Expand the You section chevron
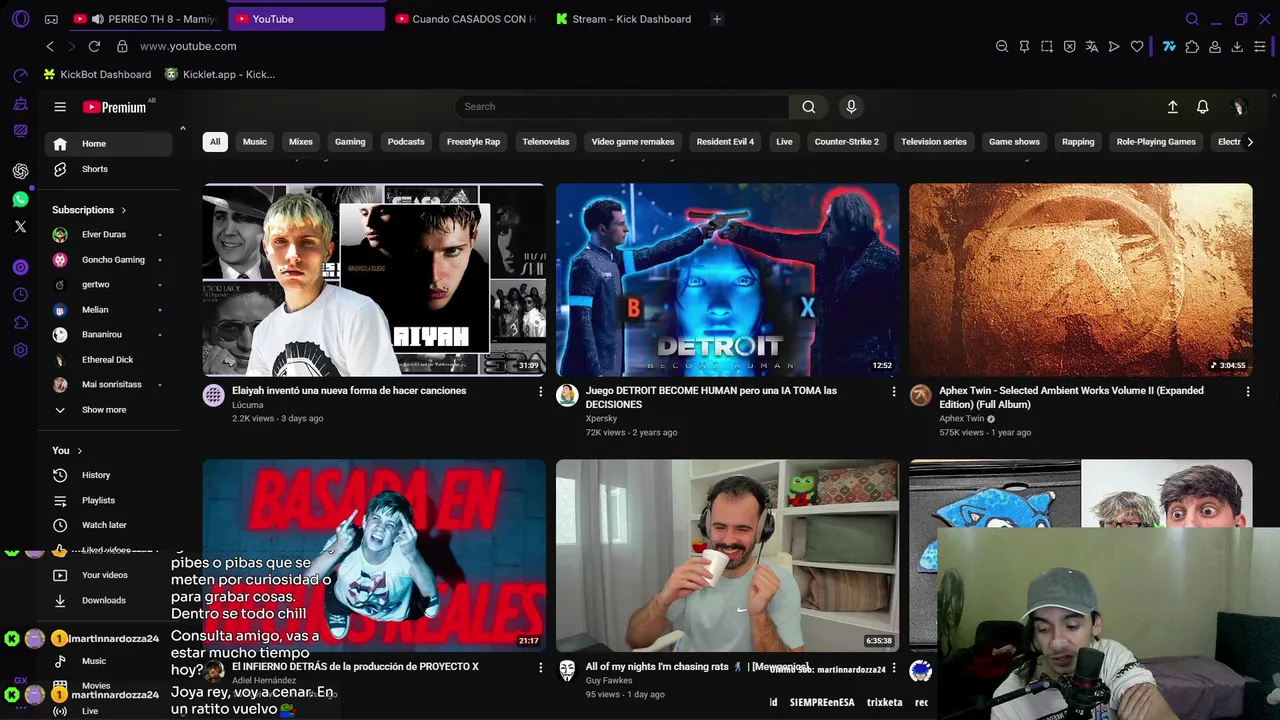 coord(80,451)
